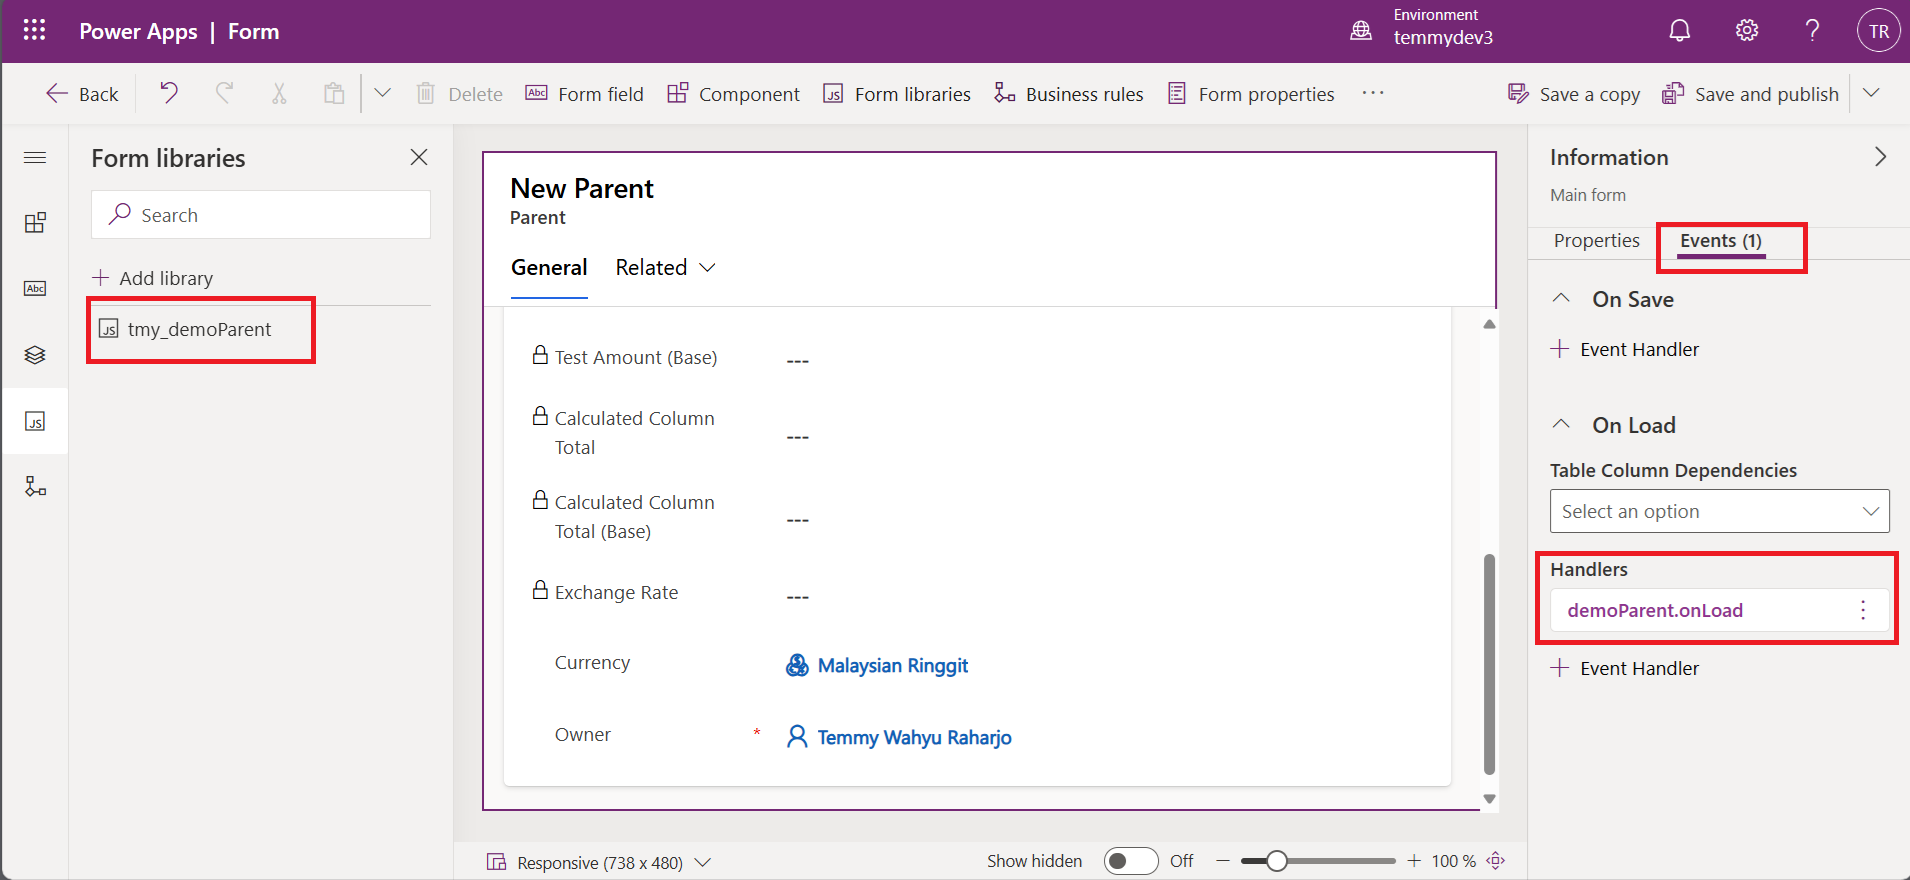The image size is (1910, 880).
Task: Open the paste options dropdown arrow
Action: coord(382,93)
